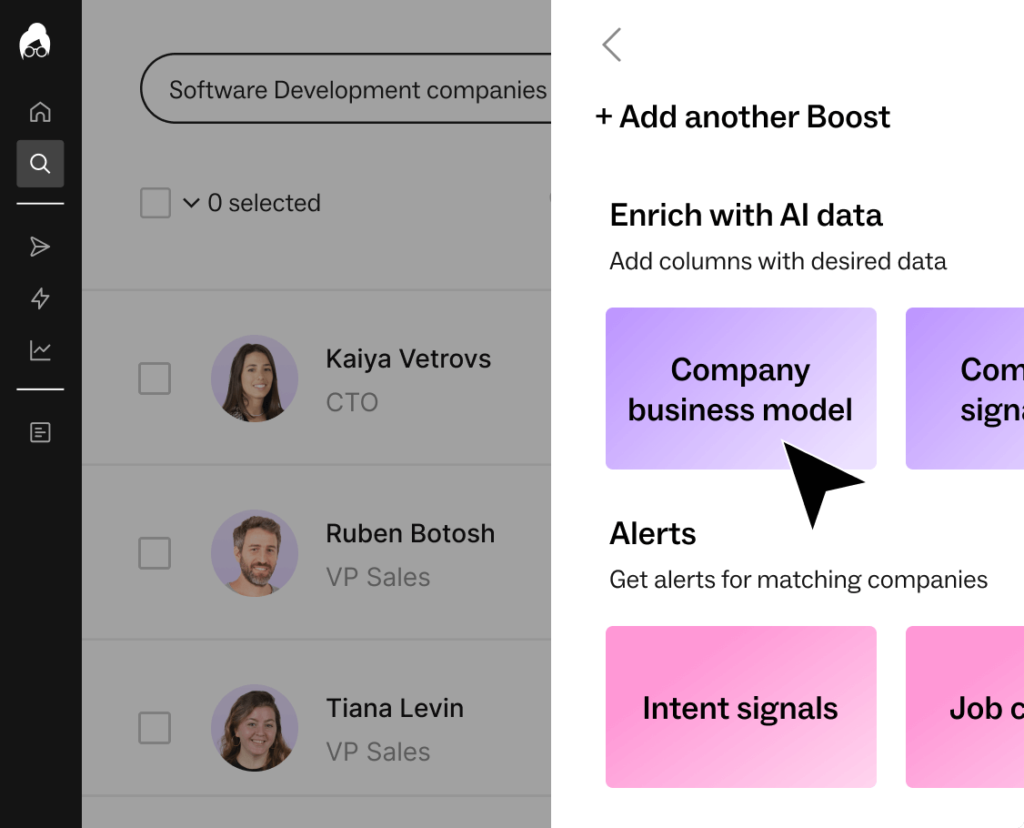This screenshot has height=828, width=1024.
Task: Click the app logo at top of sidebar
Action: pos(35,42)
